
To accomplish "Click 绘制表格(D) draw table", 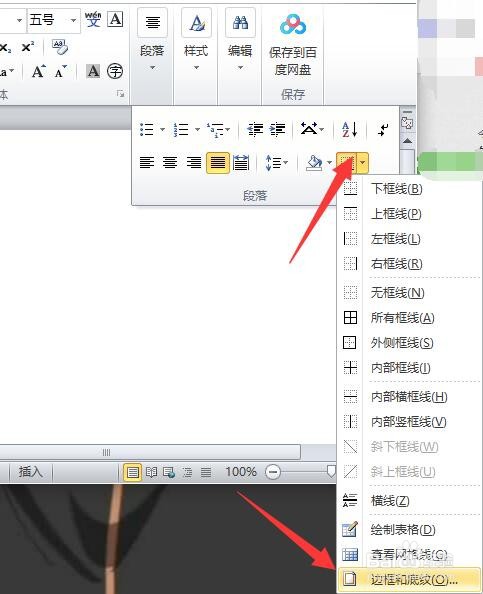I will click(409, 530).
